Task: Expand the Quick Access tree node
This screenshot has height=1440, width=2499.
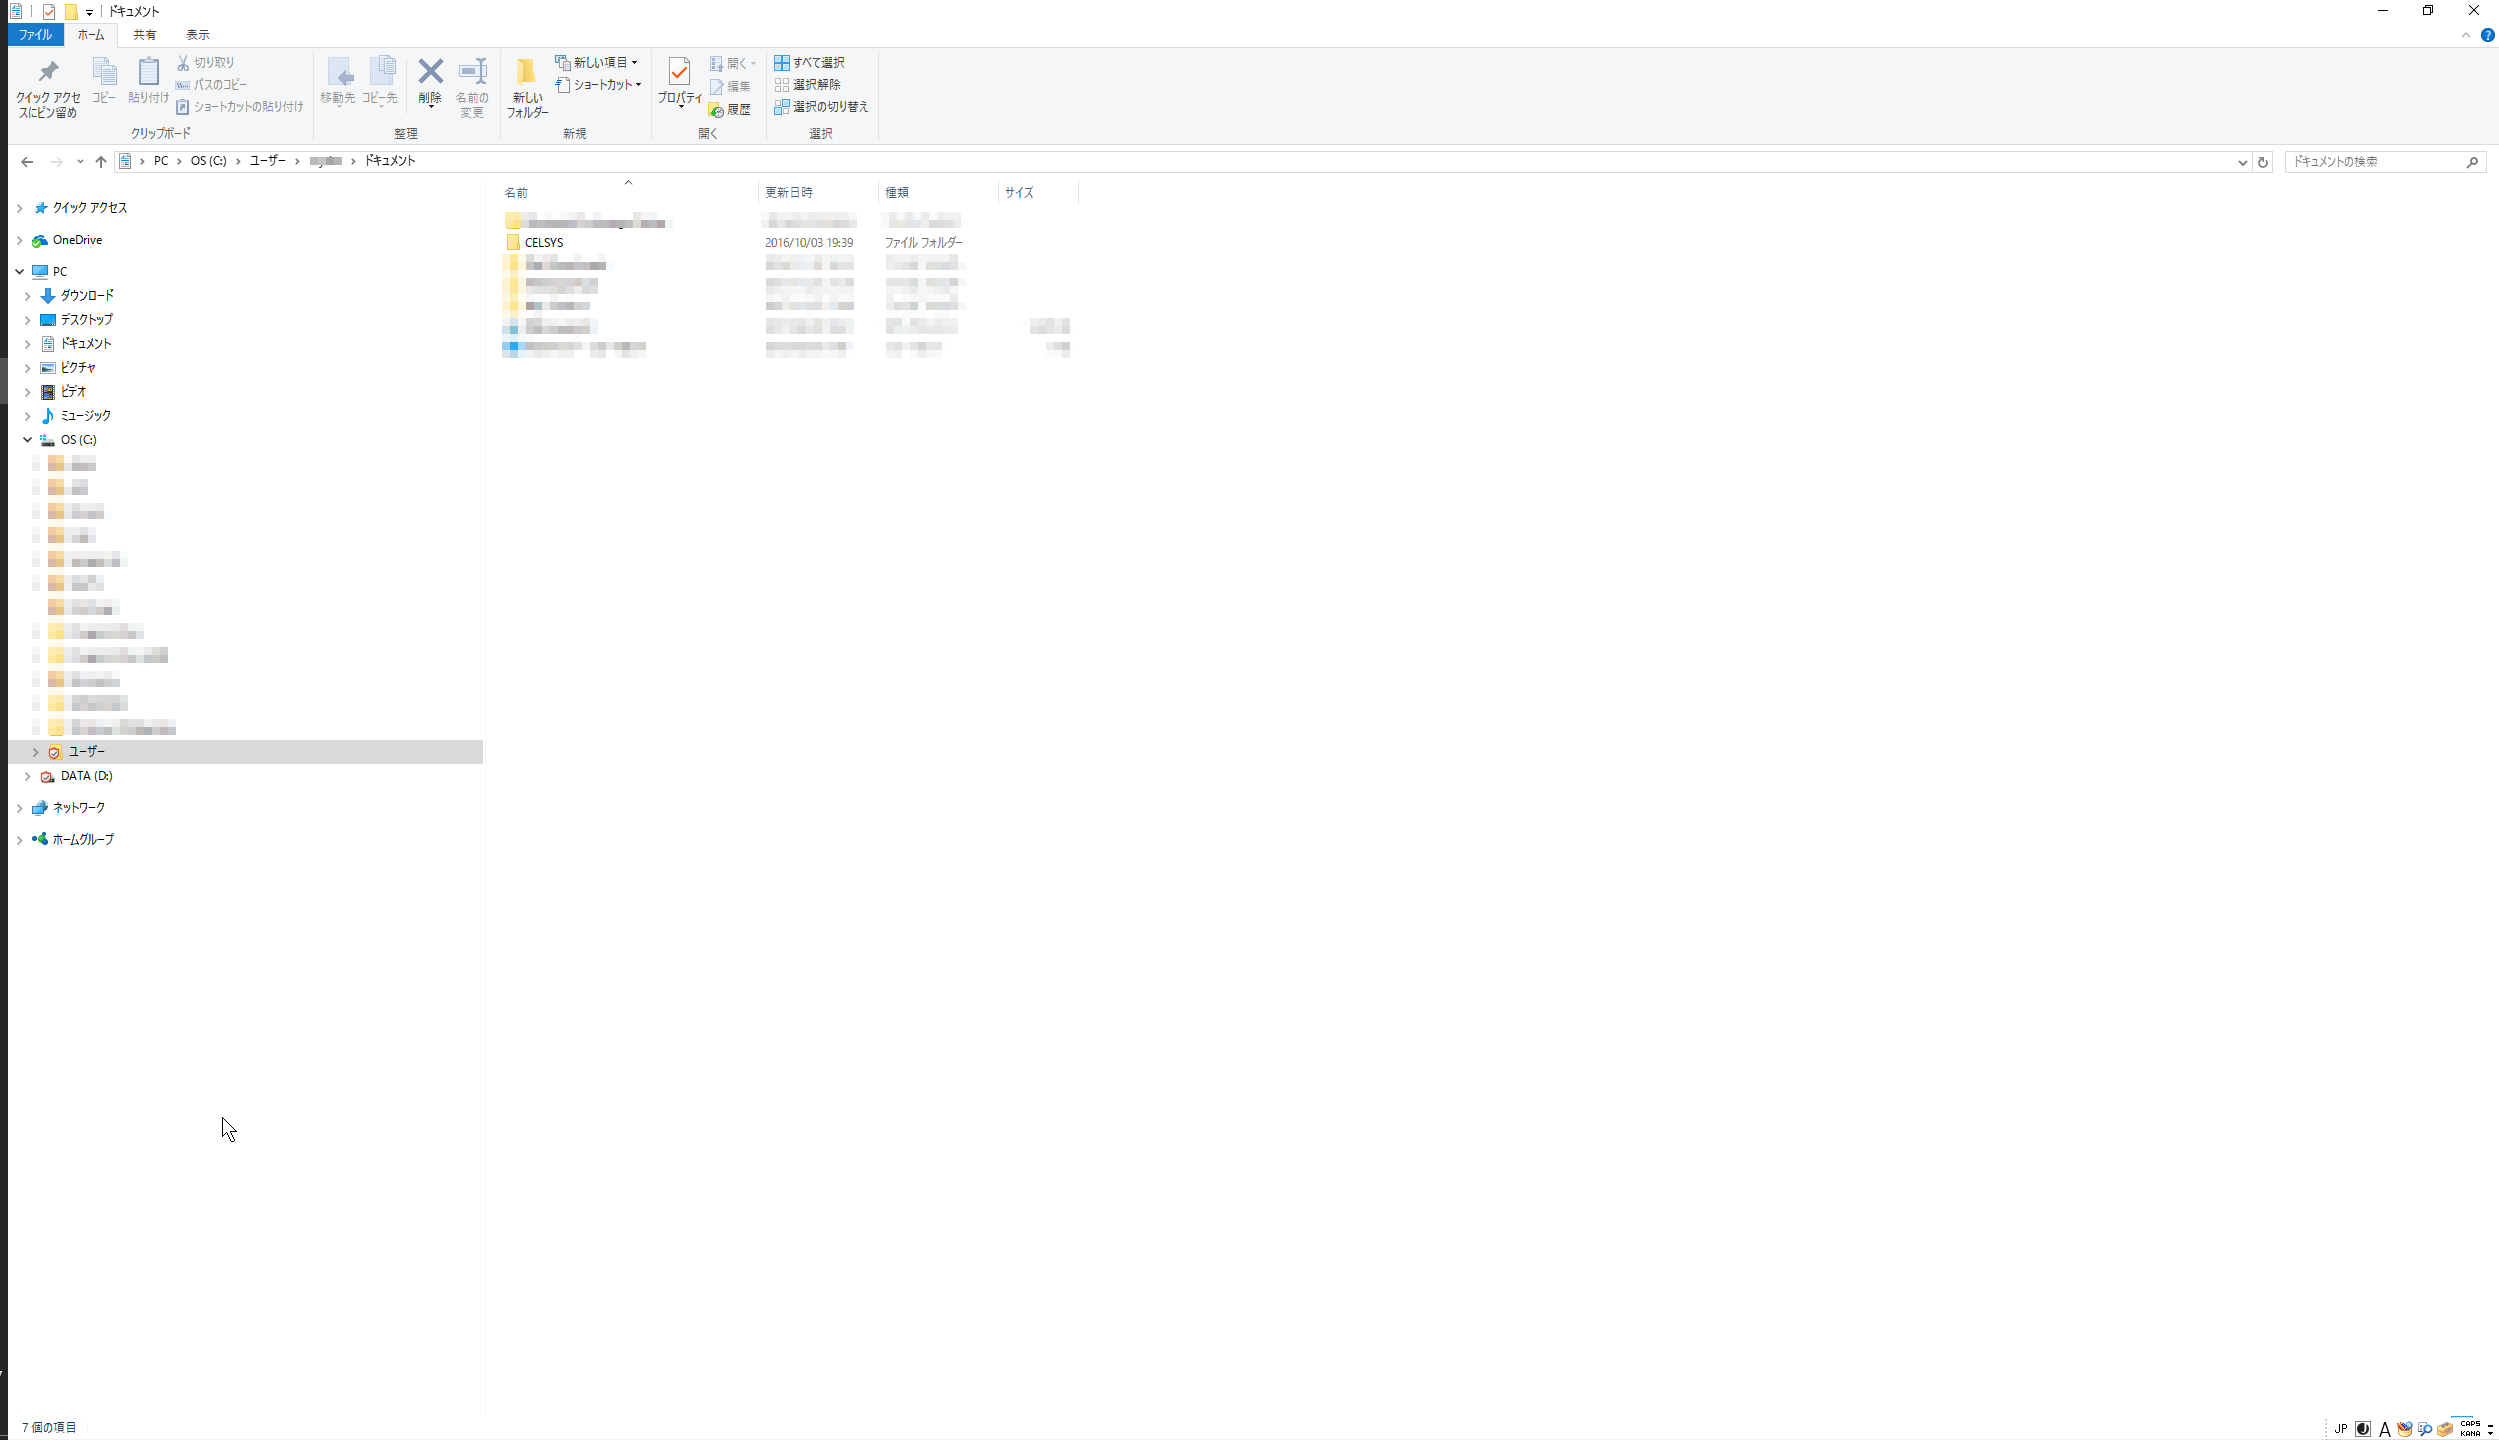Action: tap(20, 208)
